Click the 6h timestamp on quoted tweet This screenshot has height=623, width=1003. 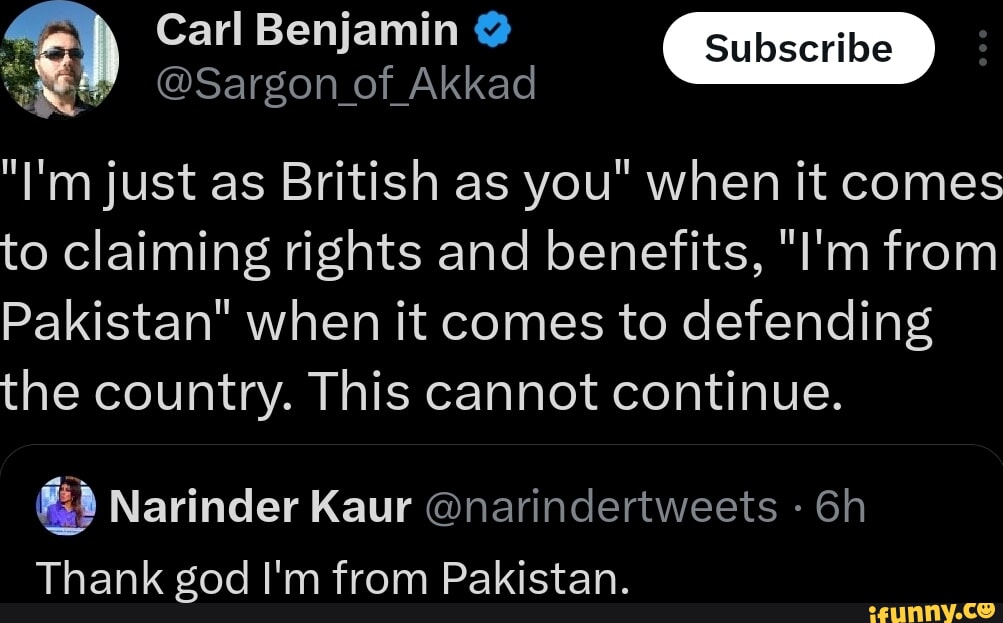tap(839, 508)
